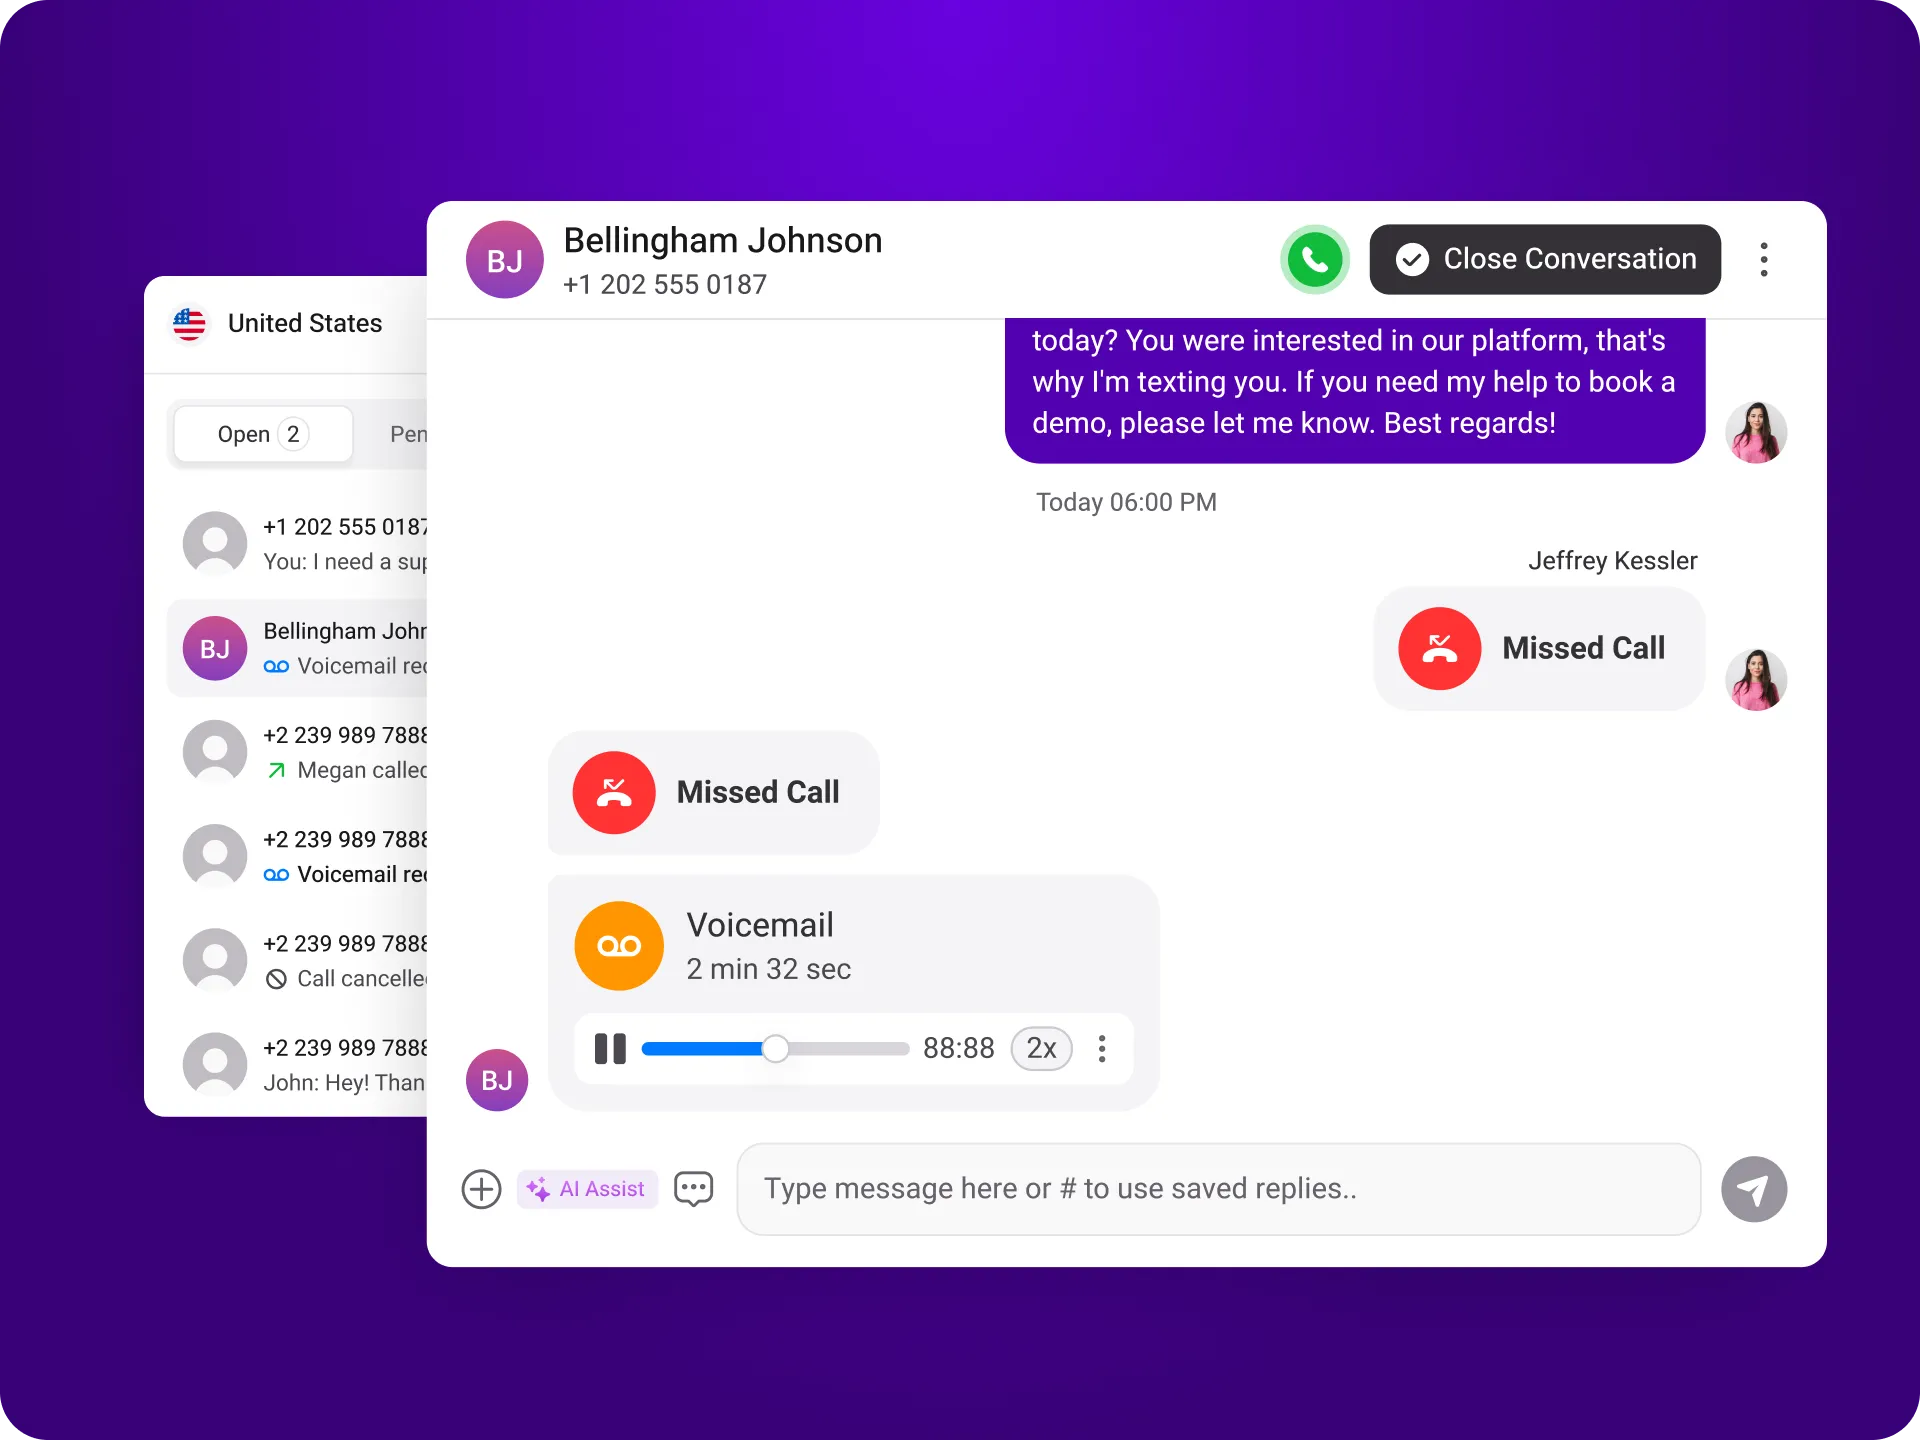Open the conversation header three-dot menu
The width and height of the screenshot is (1920, 1440).
[1764, 260]
